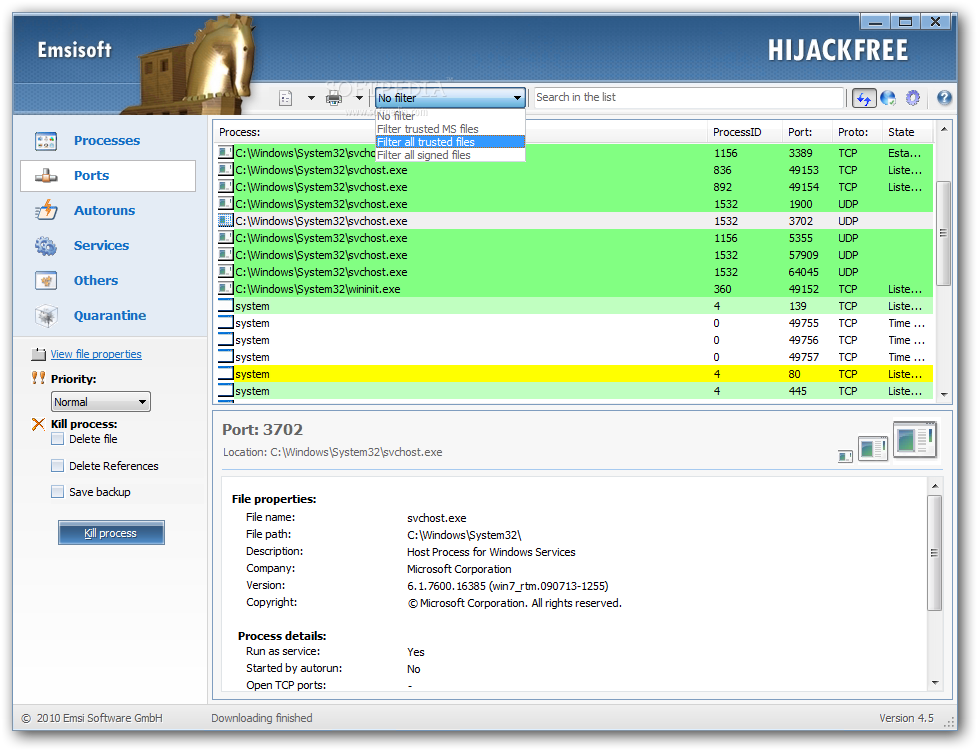Click the file properties folder icon
Image resolution: width=978 pixels, height=751 pixels.
click(x=39, y=354)
